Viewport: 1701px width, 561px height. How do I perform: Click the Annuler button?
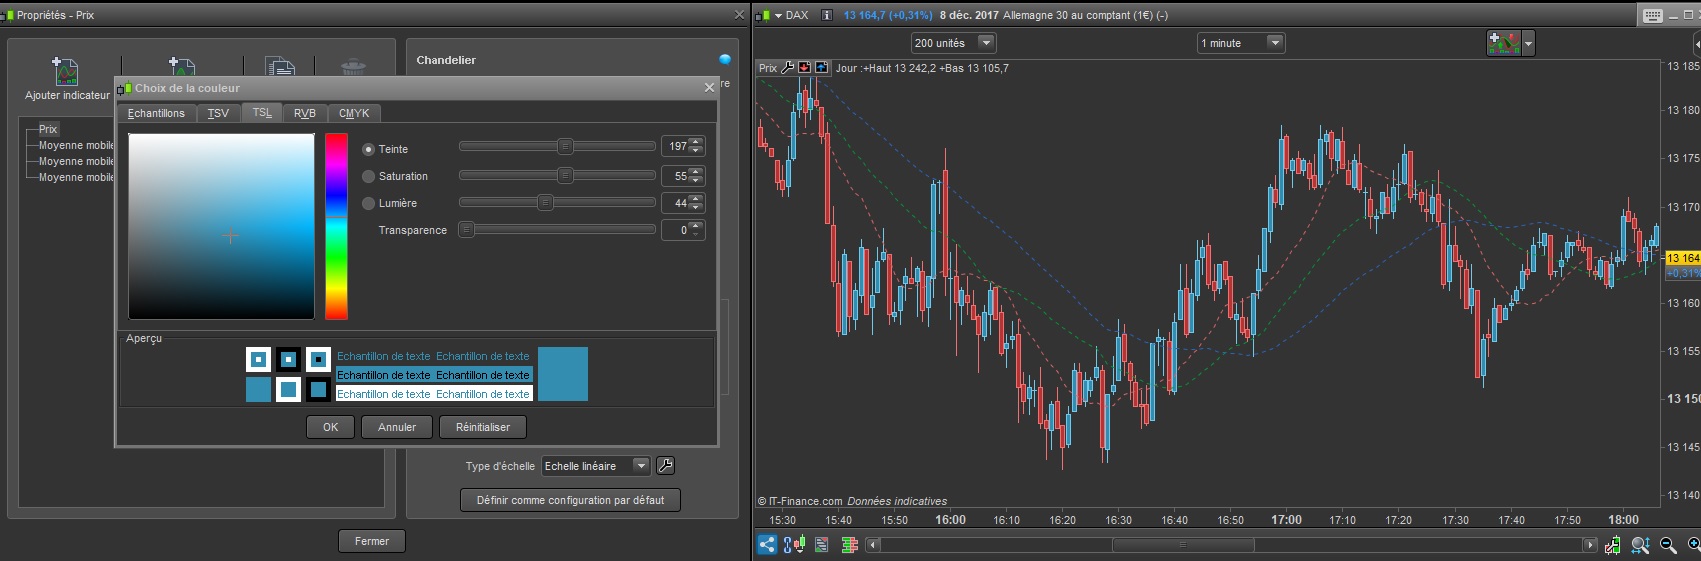[x=397, y=427]
